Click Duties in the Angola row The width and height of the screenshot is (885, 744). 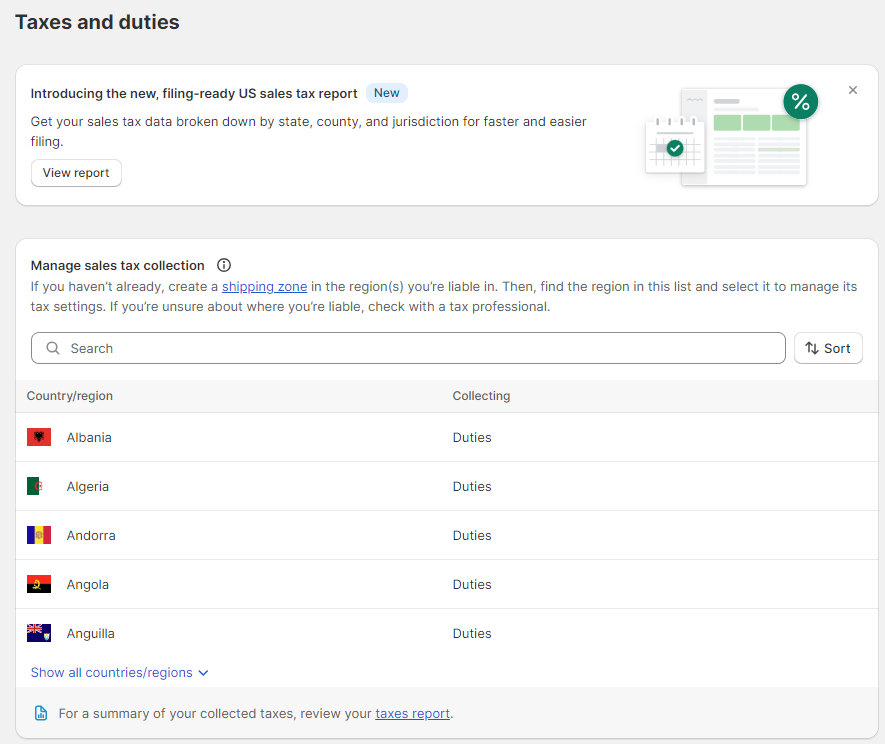coord(472,585)
